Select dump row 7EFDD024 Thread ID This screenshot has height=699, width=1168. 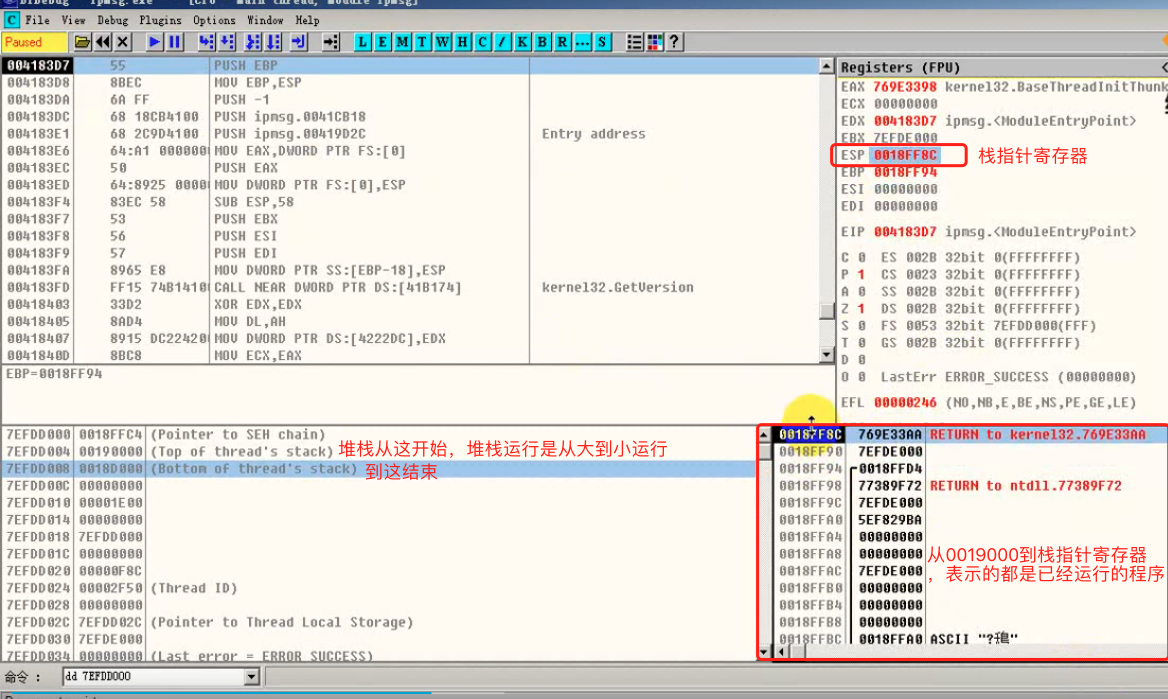point(379,588)
